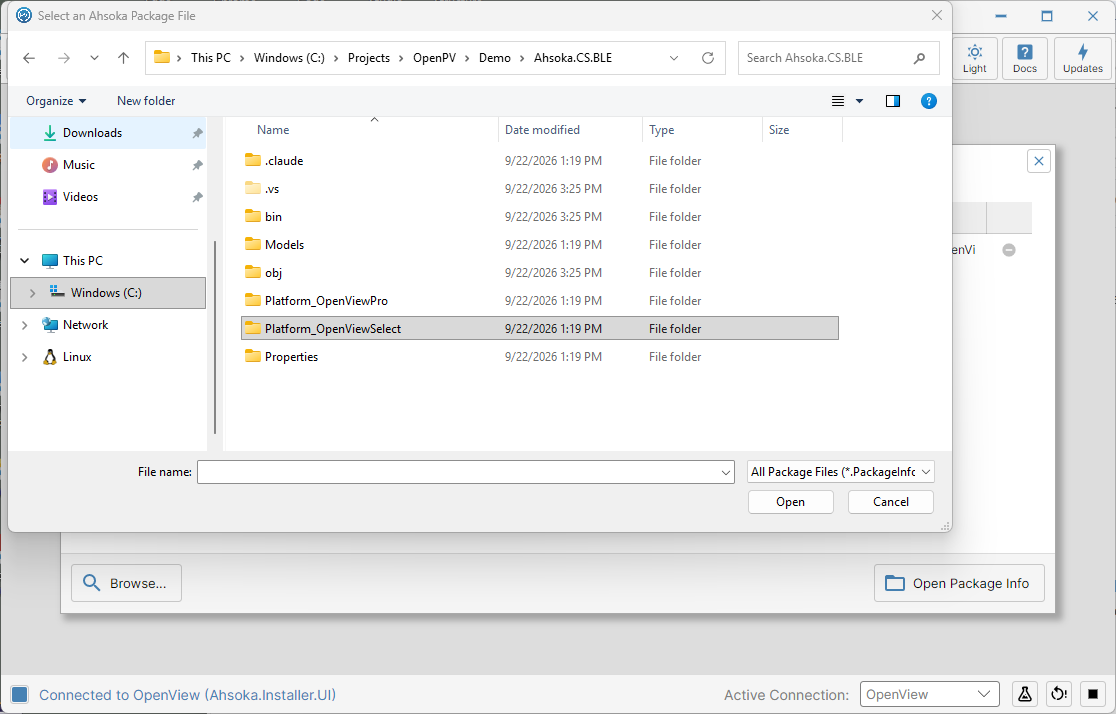Open file dialog help
This screenshot has height=714, width=1116.
(929, 101)
